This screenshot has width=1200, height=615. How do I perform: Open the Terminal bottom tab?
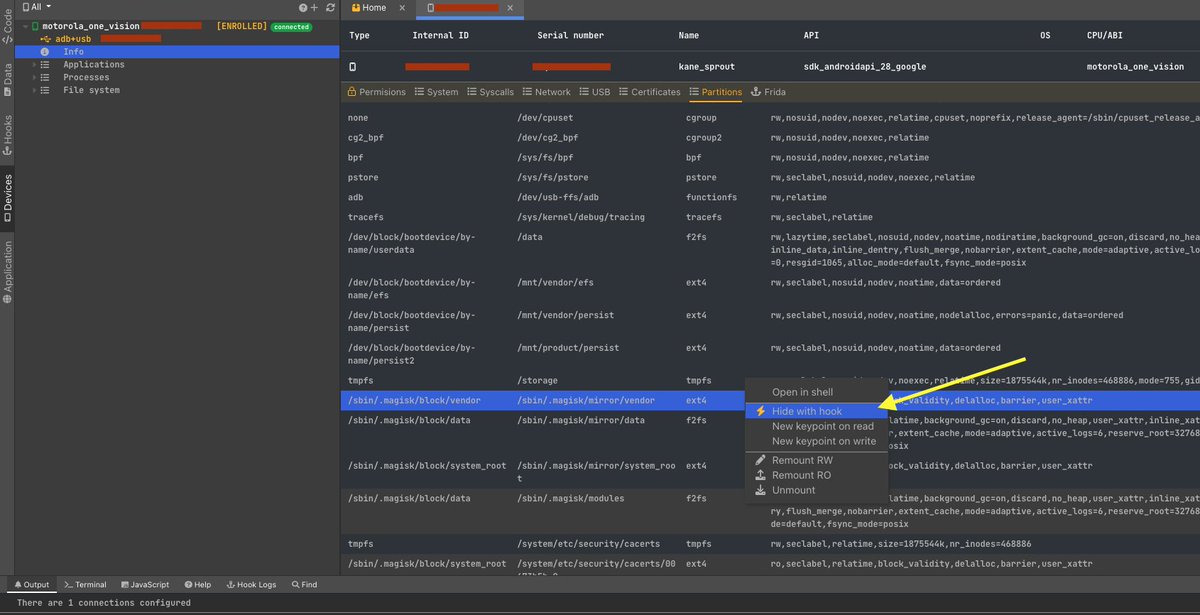85,585
